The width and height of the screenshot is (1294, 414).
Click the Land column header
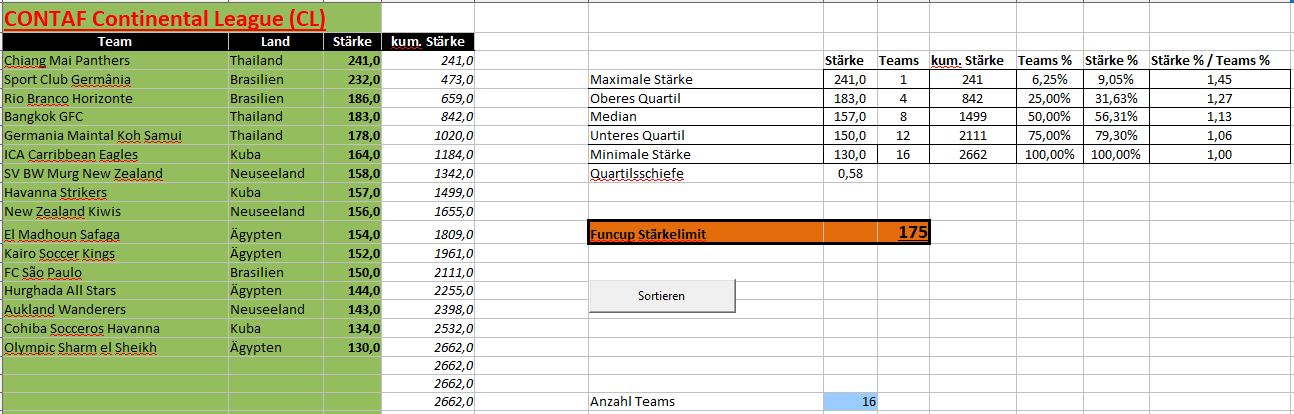(x=275, y=42)
